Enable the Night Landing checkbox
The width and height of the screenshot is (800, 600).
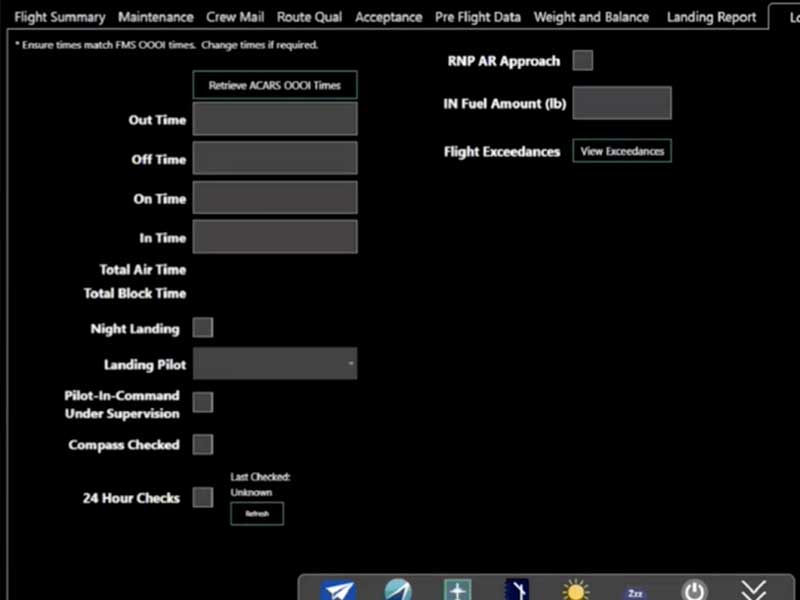(203, 328)
